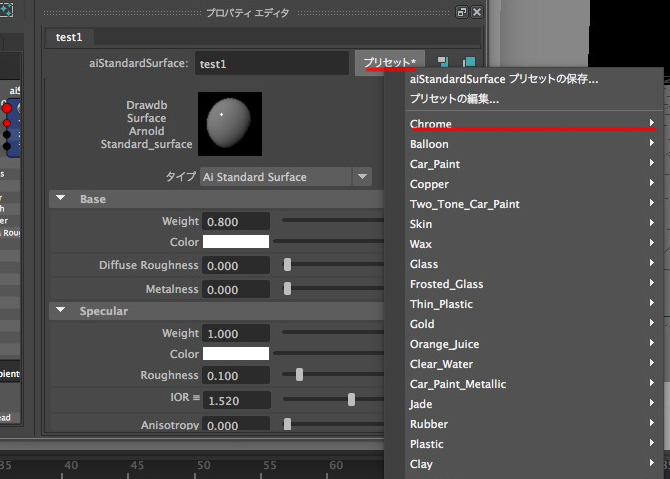The height and width of the screenshot is (479, 670).
Task: Click the input connection icon beside presets
Action: pyautogui.click(x=443, y=62)
